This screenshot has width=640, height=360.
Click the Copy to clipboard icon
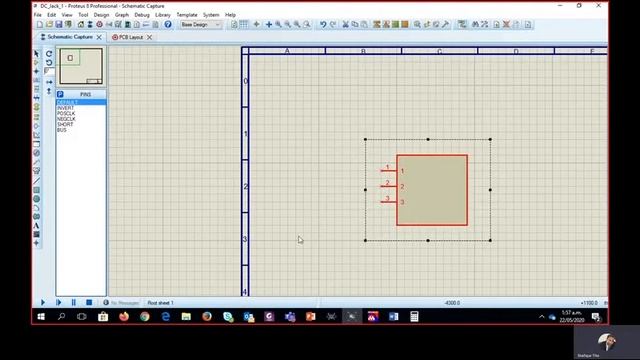point(355,24)
